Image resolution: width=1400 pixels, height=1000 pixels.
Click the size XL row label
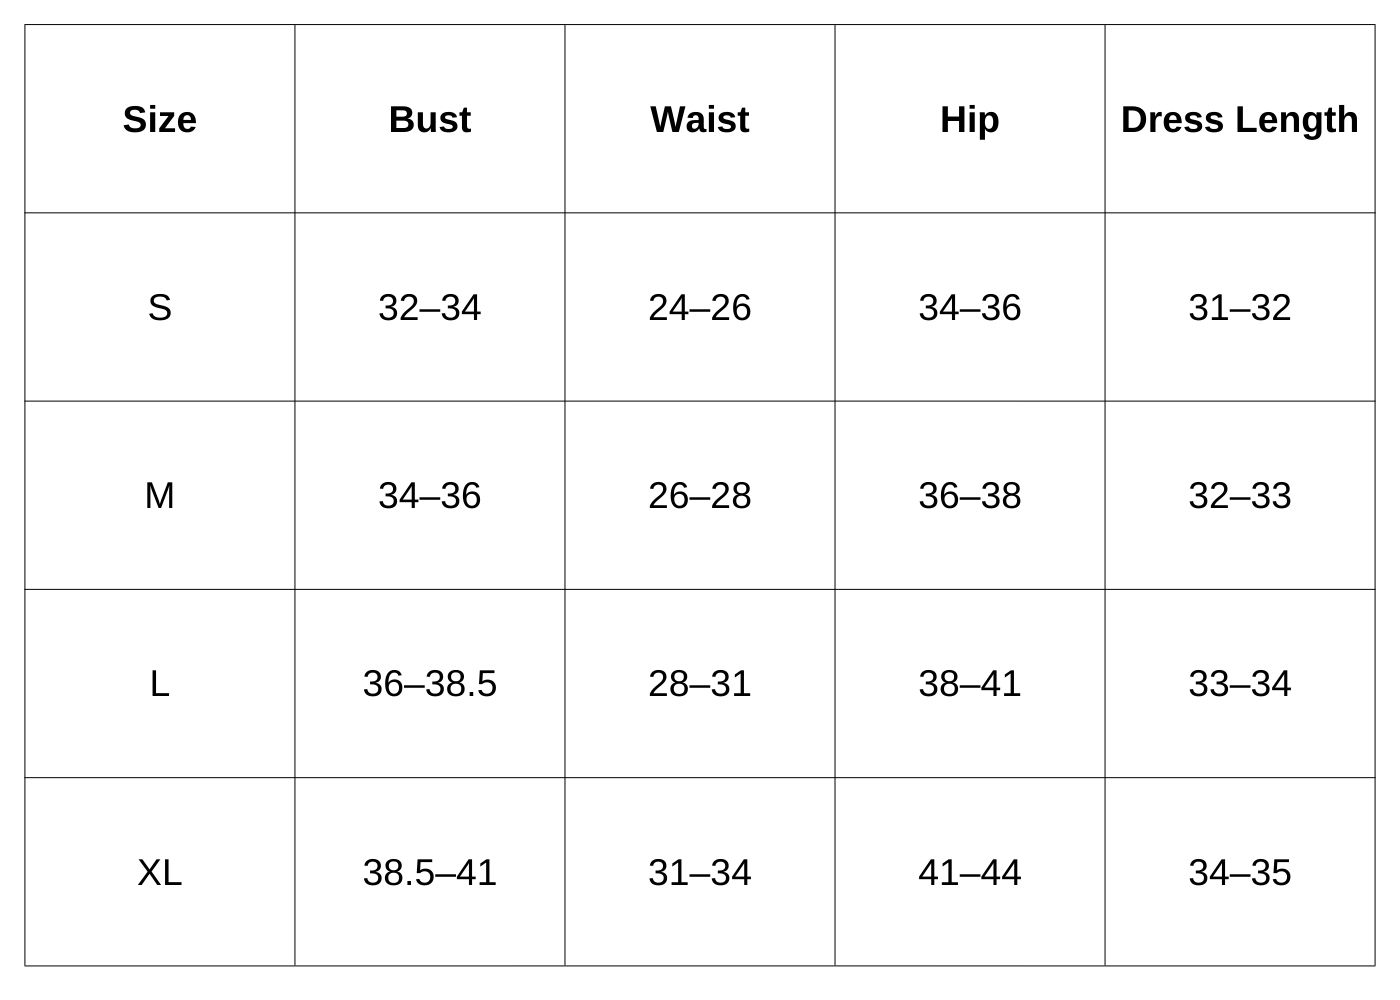(x=160, y=873)
